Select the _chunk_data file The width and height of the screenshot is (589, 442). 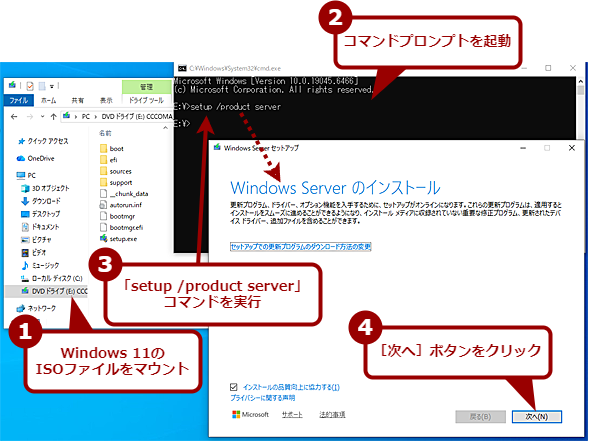click(124, 194)
